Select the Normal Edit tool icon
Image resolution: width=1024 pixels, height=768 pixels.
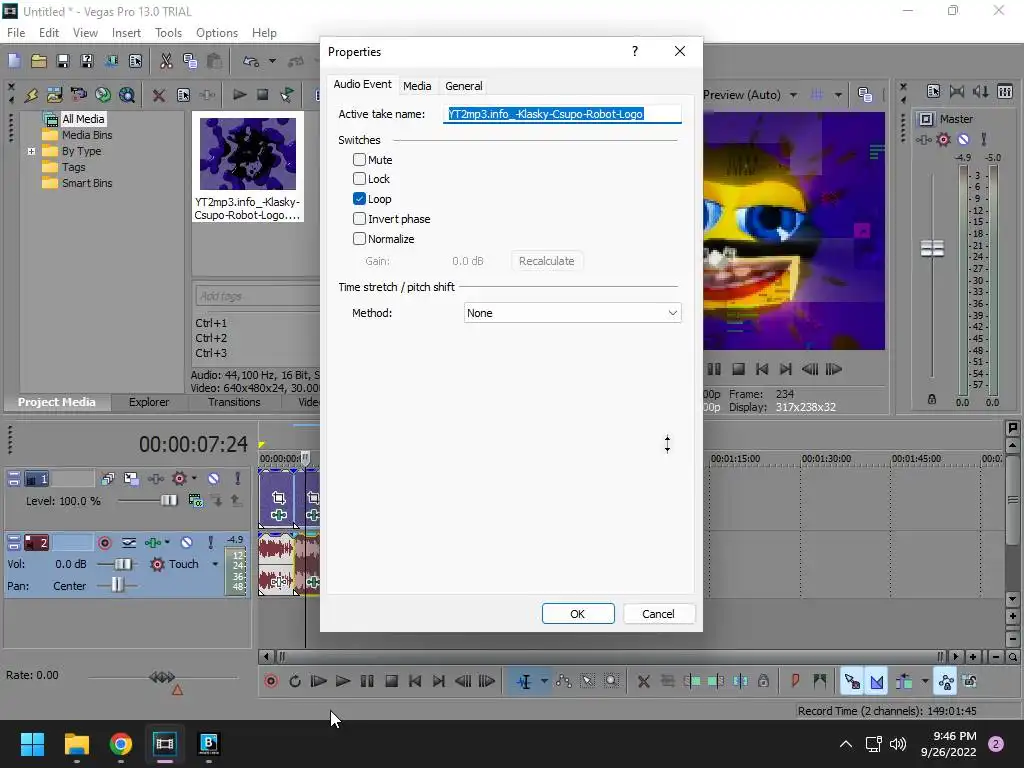coord(524,681)
